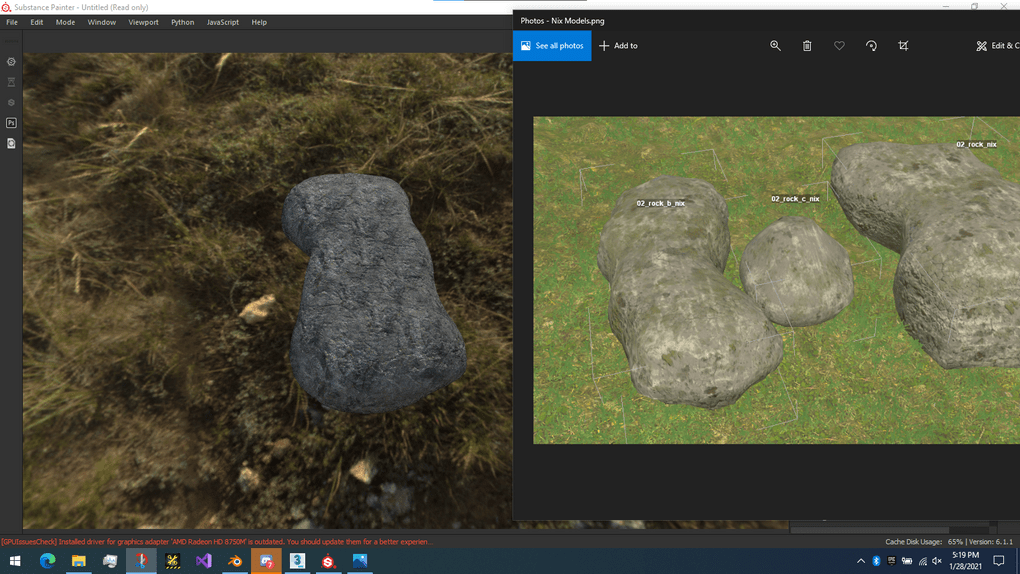Click the GPU driver outdated warning message
This screenshot has height=574, width=1020.
pos(215,542)
